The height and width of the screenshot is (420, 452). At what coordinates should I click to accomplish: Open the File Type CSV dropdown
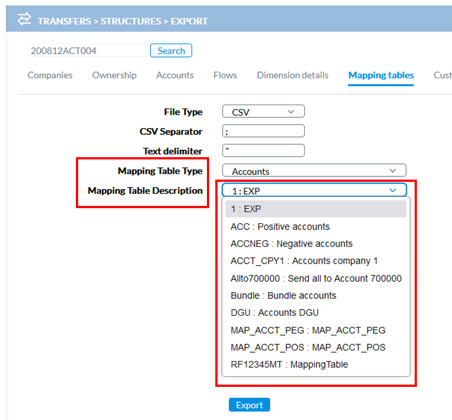point(263,112)
